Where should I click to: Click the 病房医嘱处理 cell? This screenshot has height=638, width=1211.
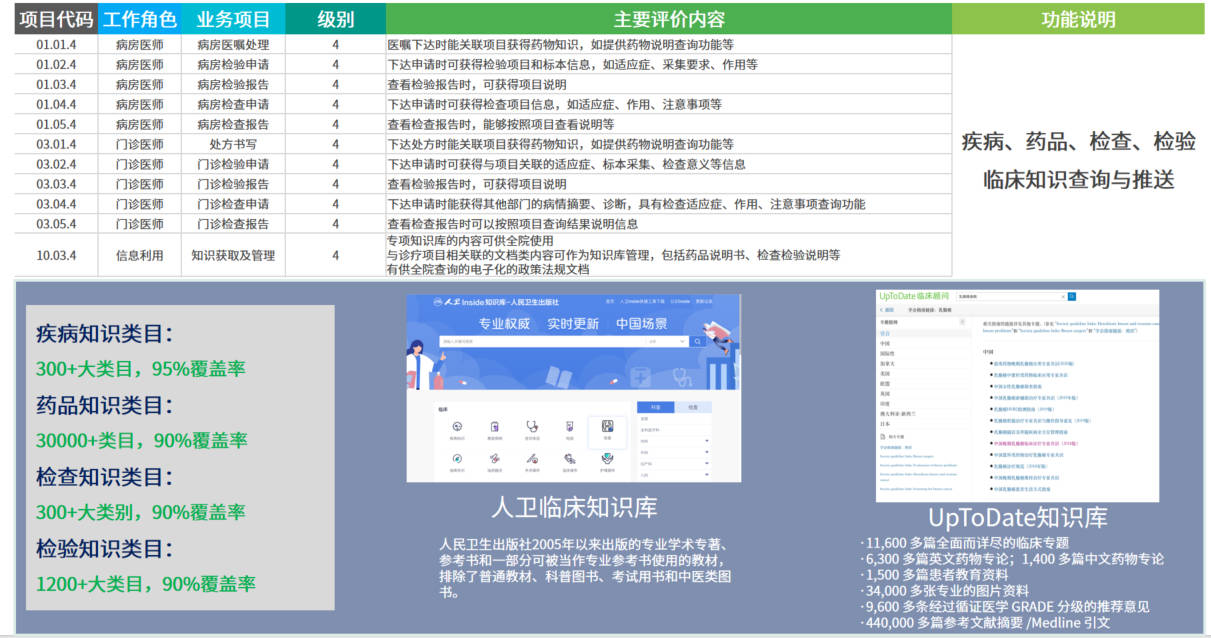point(233,45)
